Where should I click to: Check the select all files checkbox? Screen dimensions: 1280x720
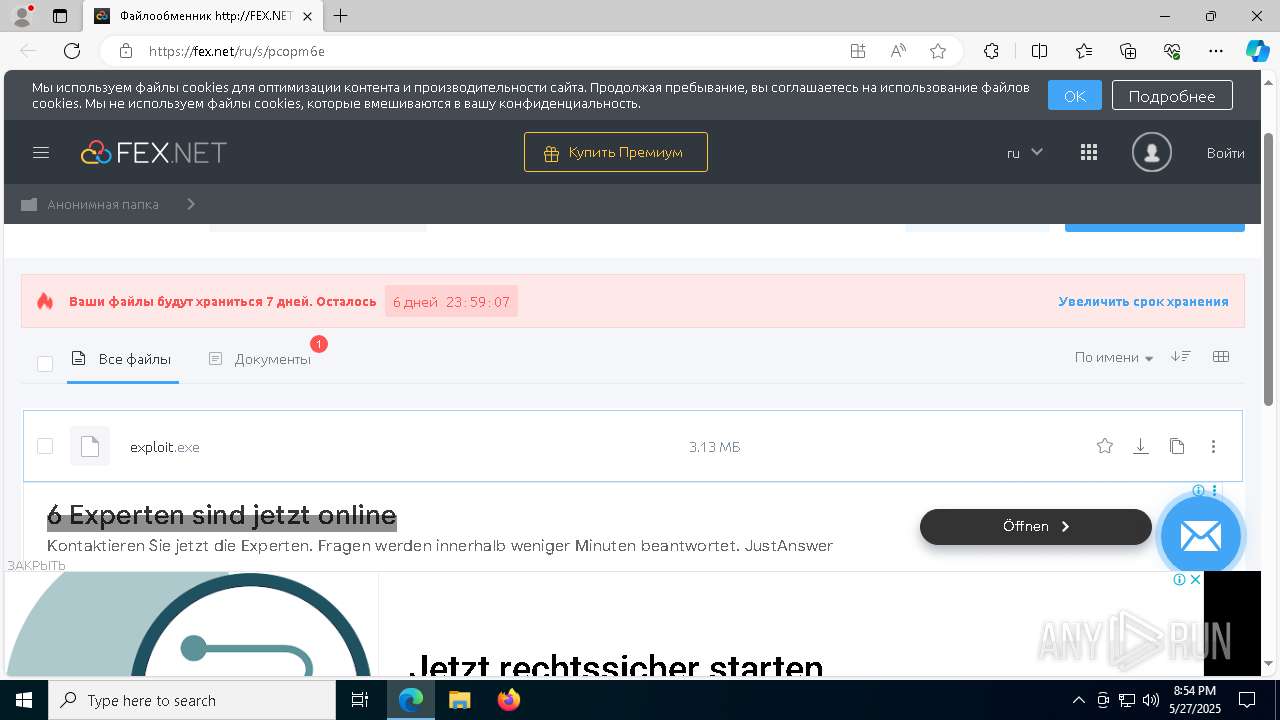tap(45, 363)
